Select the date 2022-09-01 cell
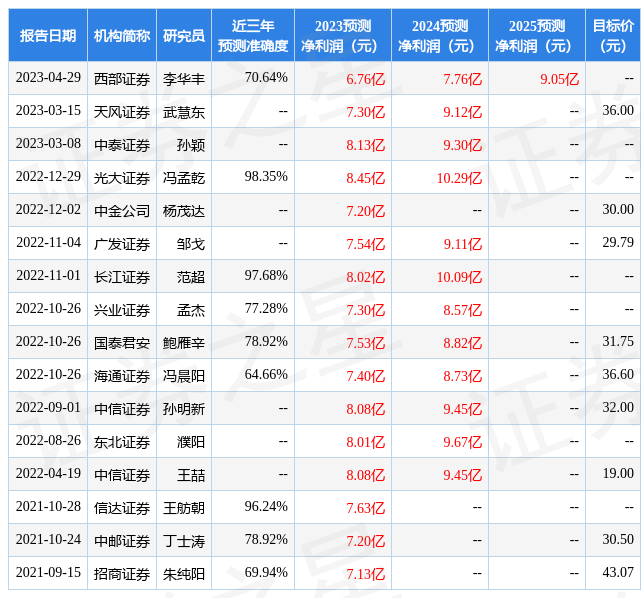Viewport: 641px width, 598px height. coord(48,408)
